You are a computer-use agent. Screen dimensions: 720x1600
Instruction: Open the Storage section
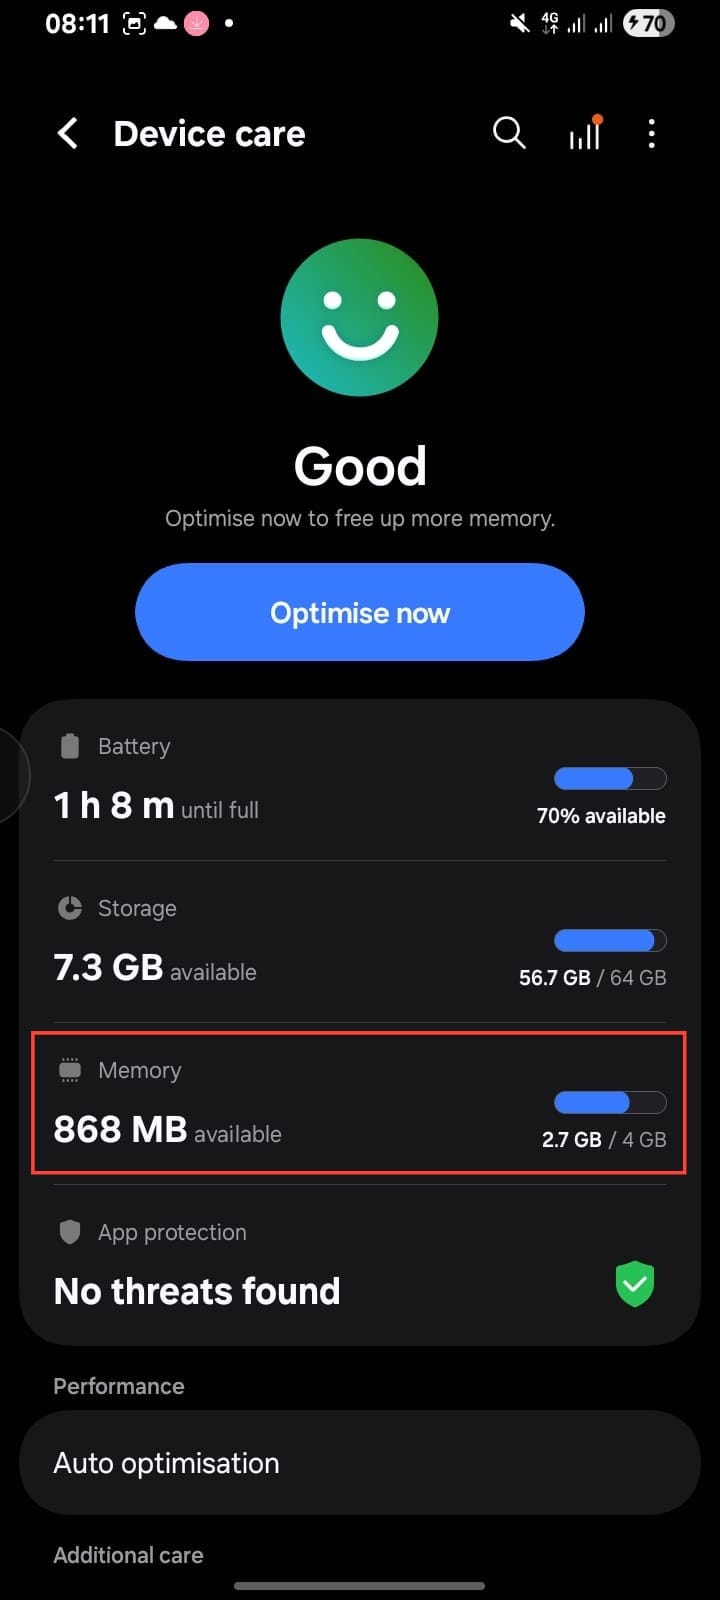pos(300,942)
